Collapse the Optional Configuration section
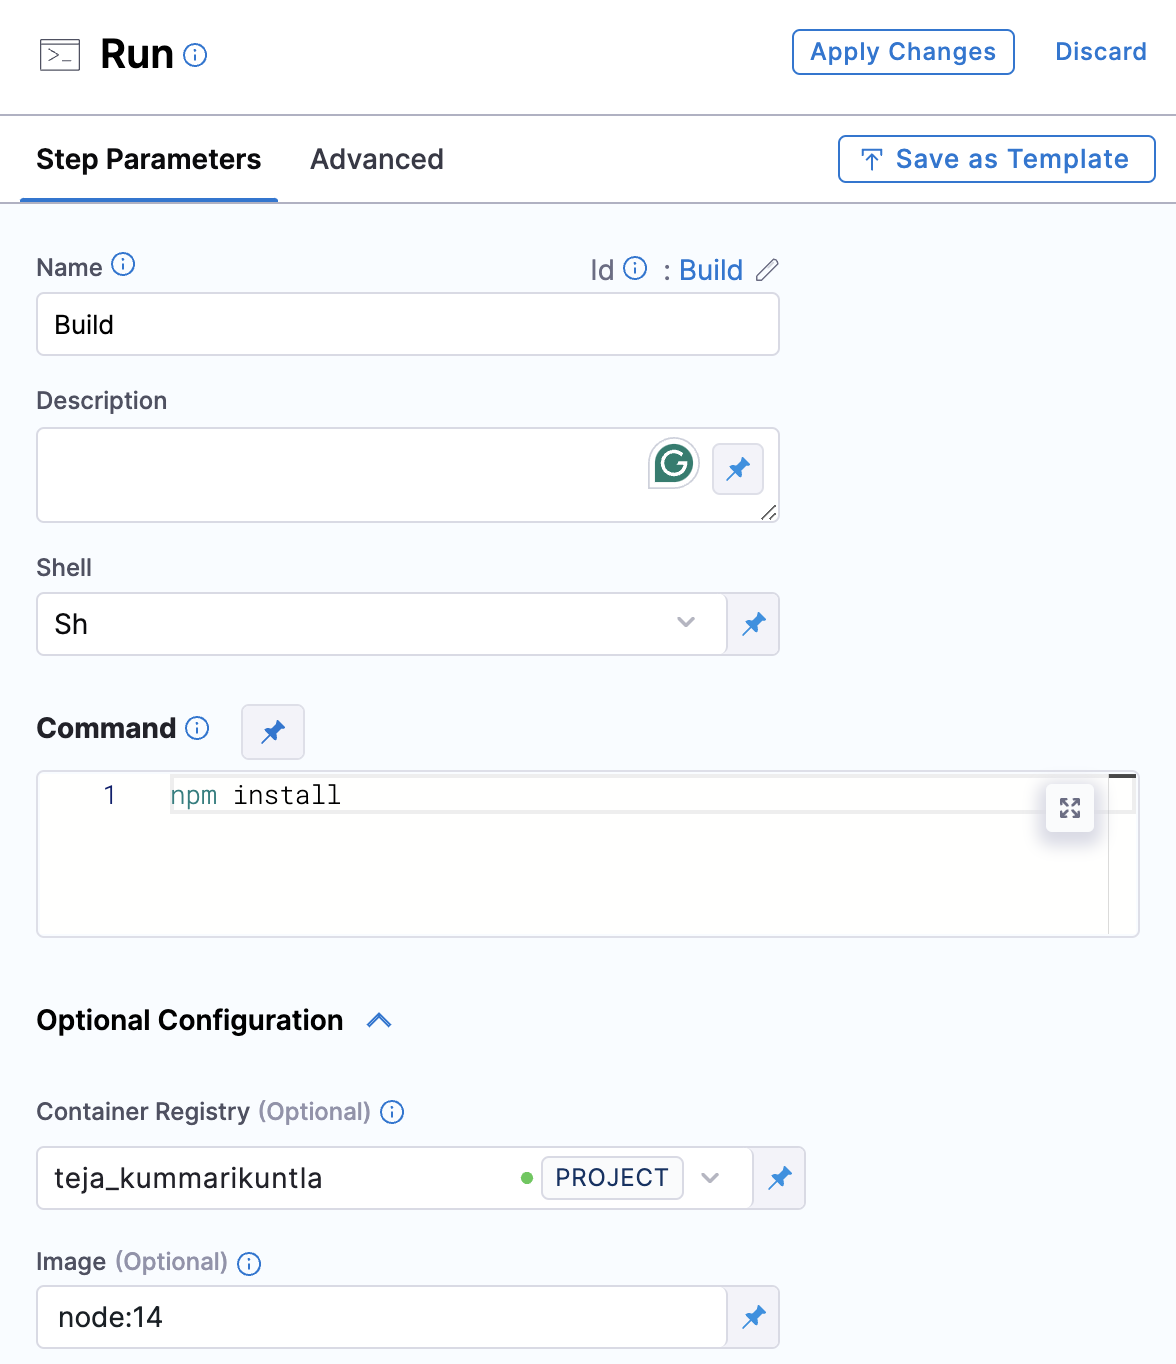Screen dimensions: 1176x1364 379,1021
